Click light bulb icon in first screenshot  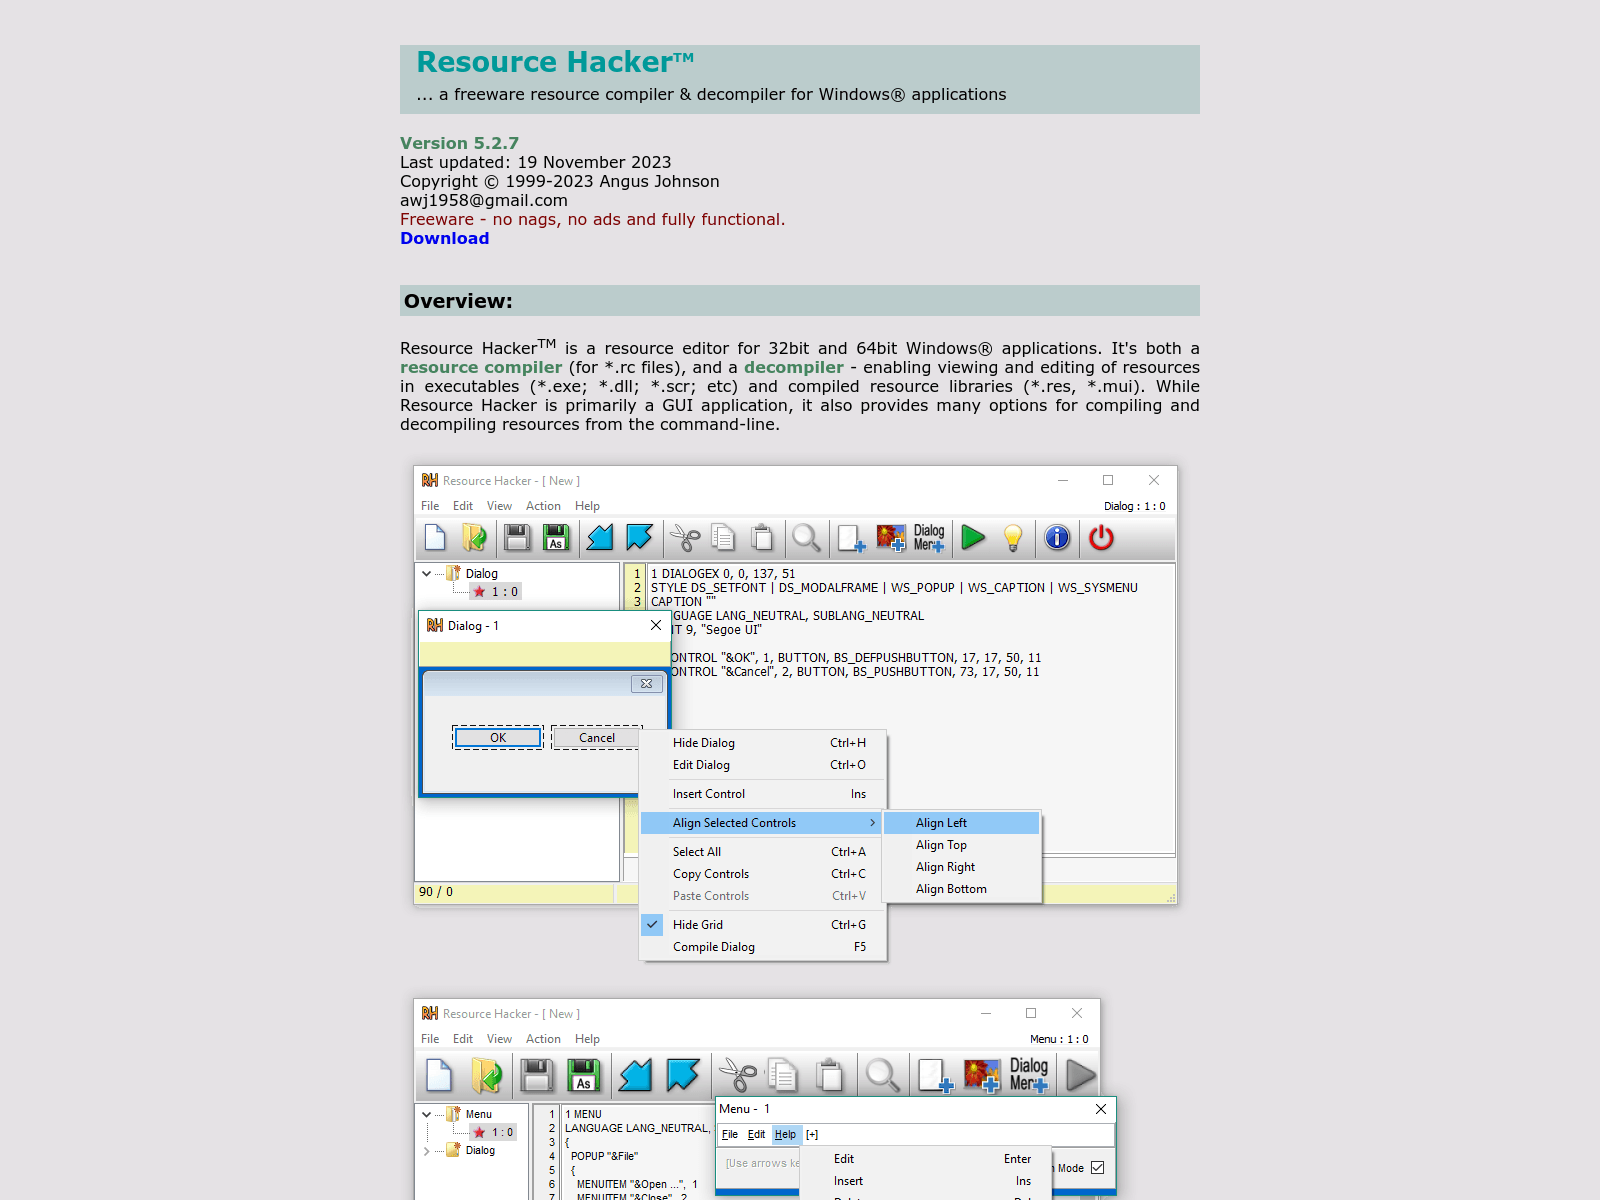[1013, 538]
